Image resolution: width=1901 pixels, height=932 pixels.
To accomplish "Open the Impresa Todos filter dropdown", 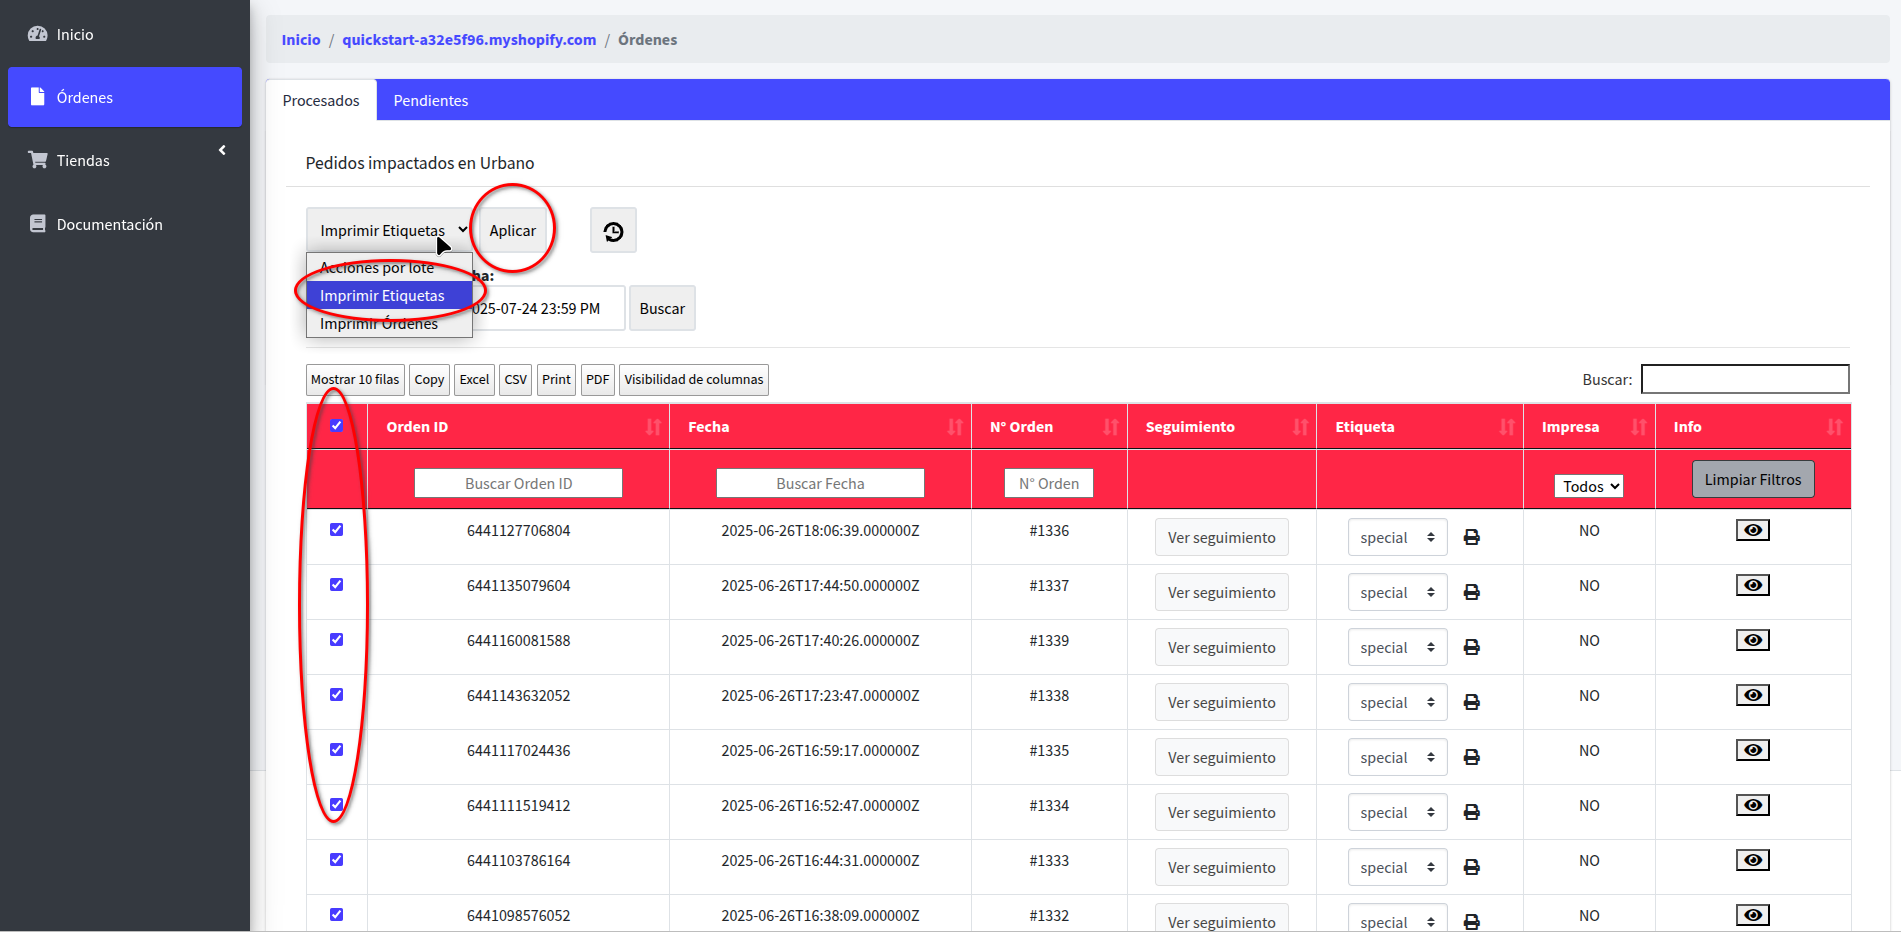I will [1588, 486].
